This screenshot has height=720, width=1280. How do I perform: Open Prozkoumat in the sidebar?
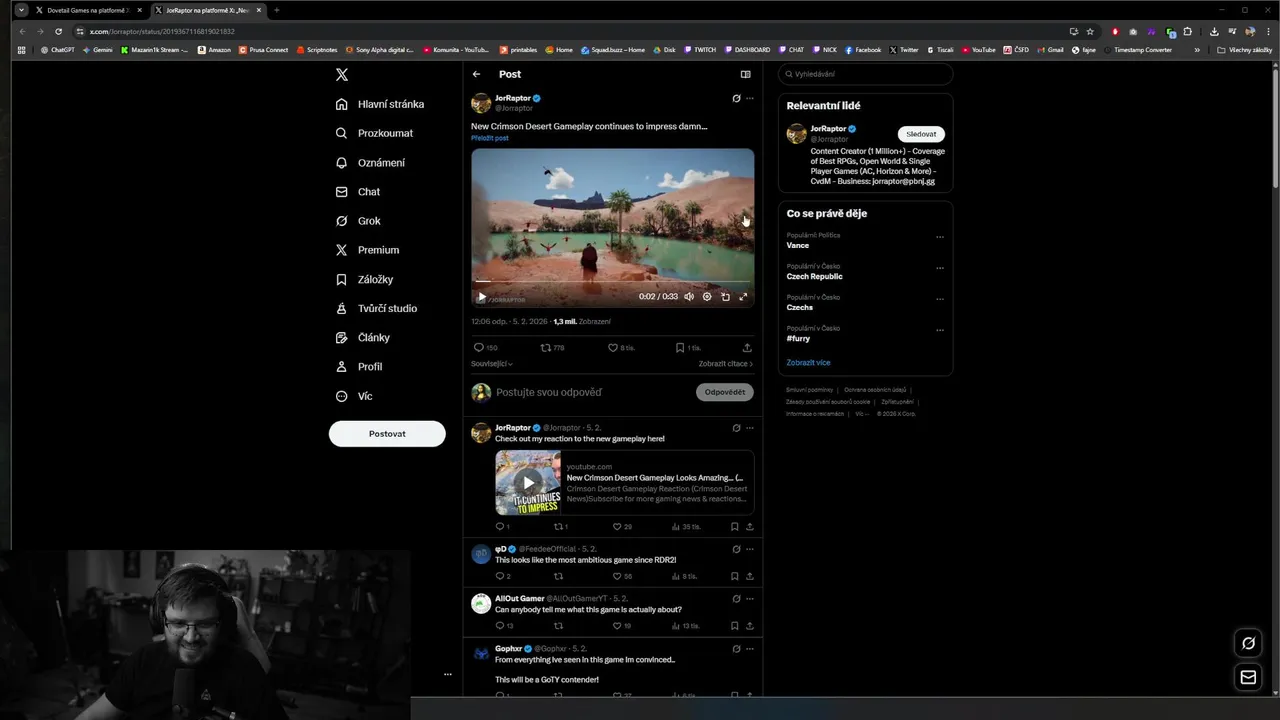tap(374, 133)
